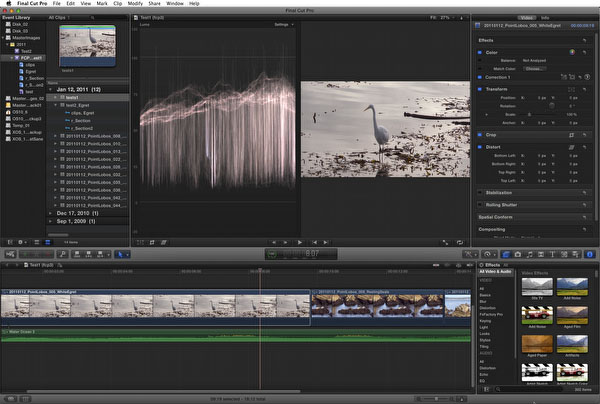
Task: Collapse the test2_Egret clip disclosure triangle
Action: pos(55,105)
